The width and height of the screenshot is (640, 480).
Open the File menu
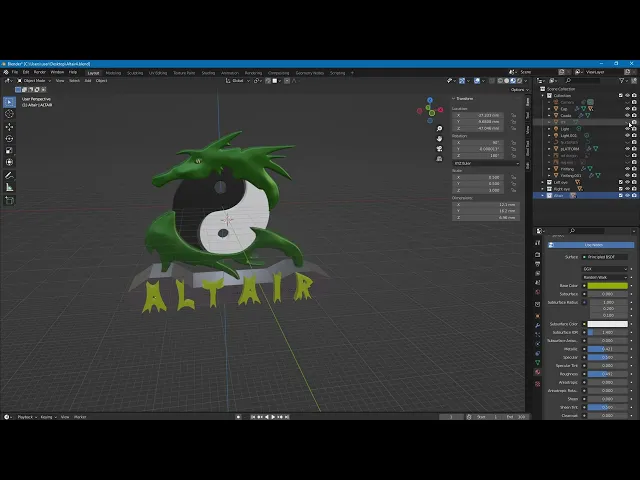(x=15, y=72)
